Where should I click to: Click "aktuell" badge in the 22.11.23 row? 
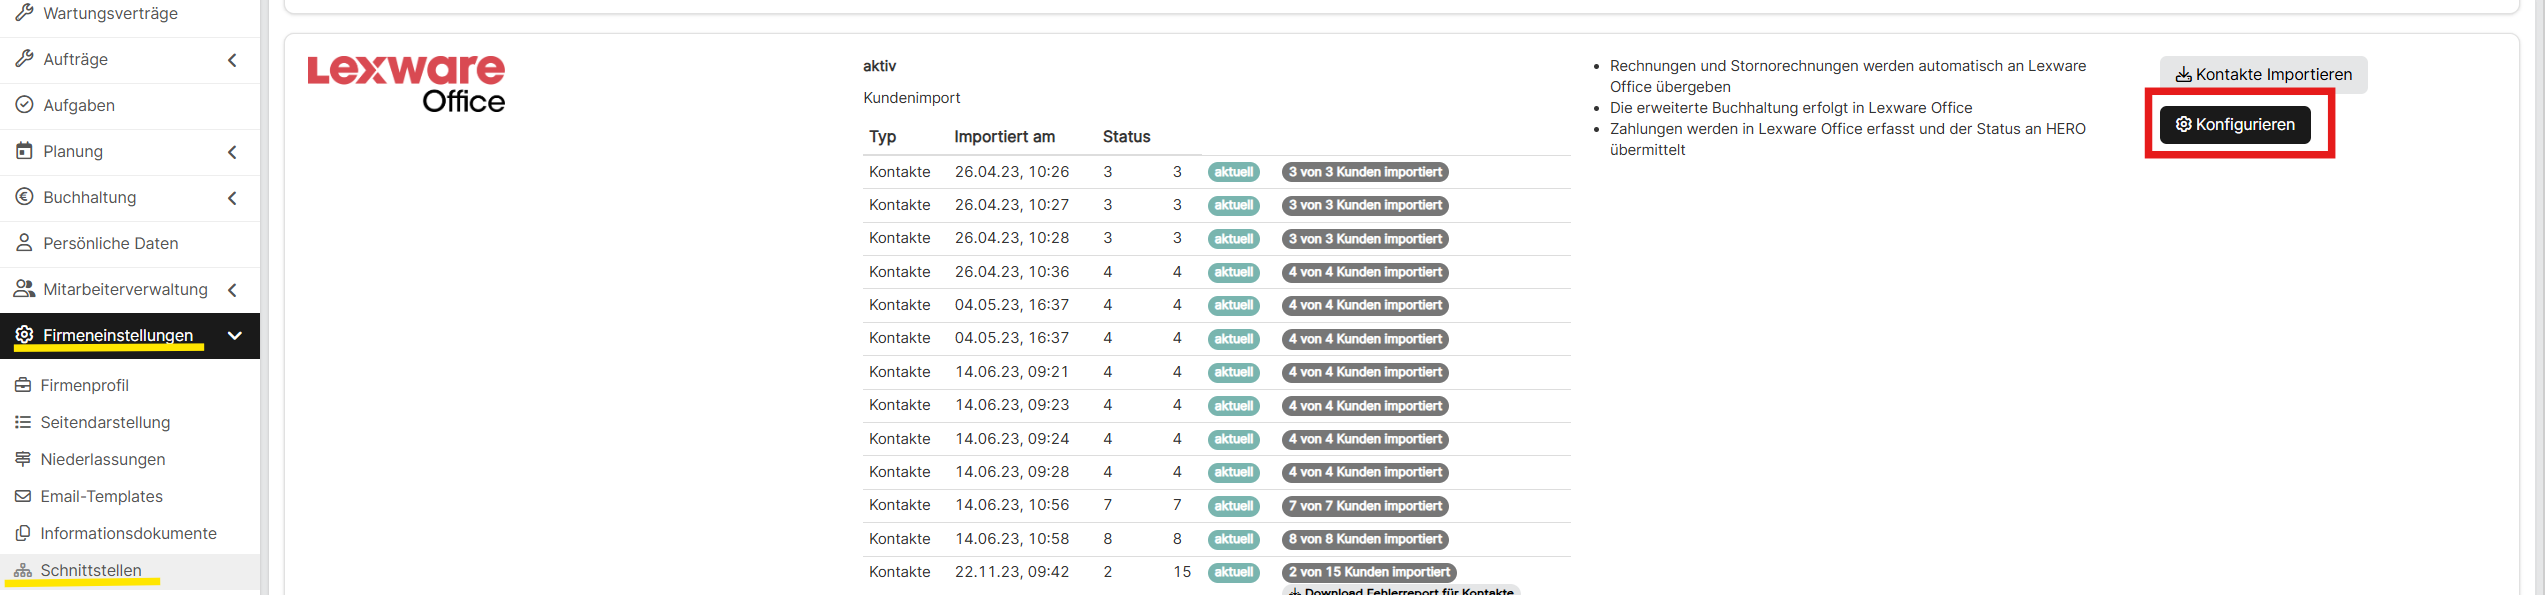[x=1233, y=572]
